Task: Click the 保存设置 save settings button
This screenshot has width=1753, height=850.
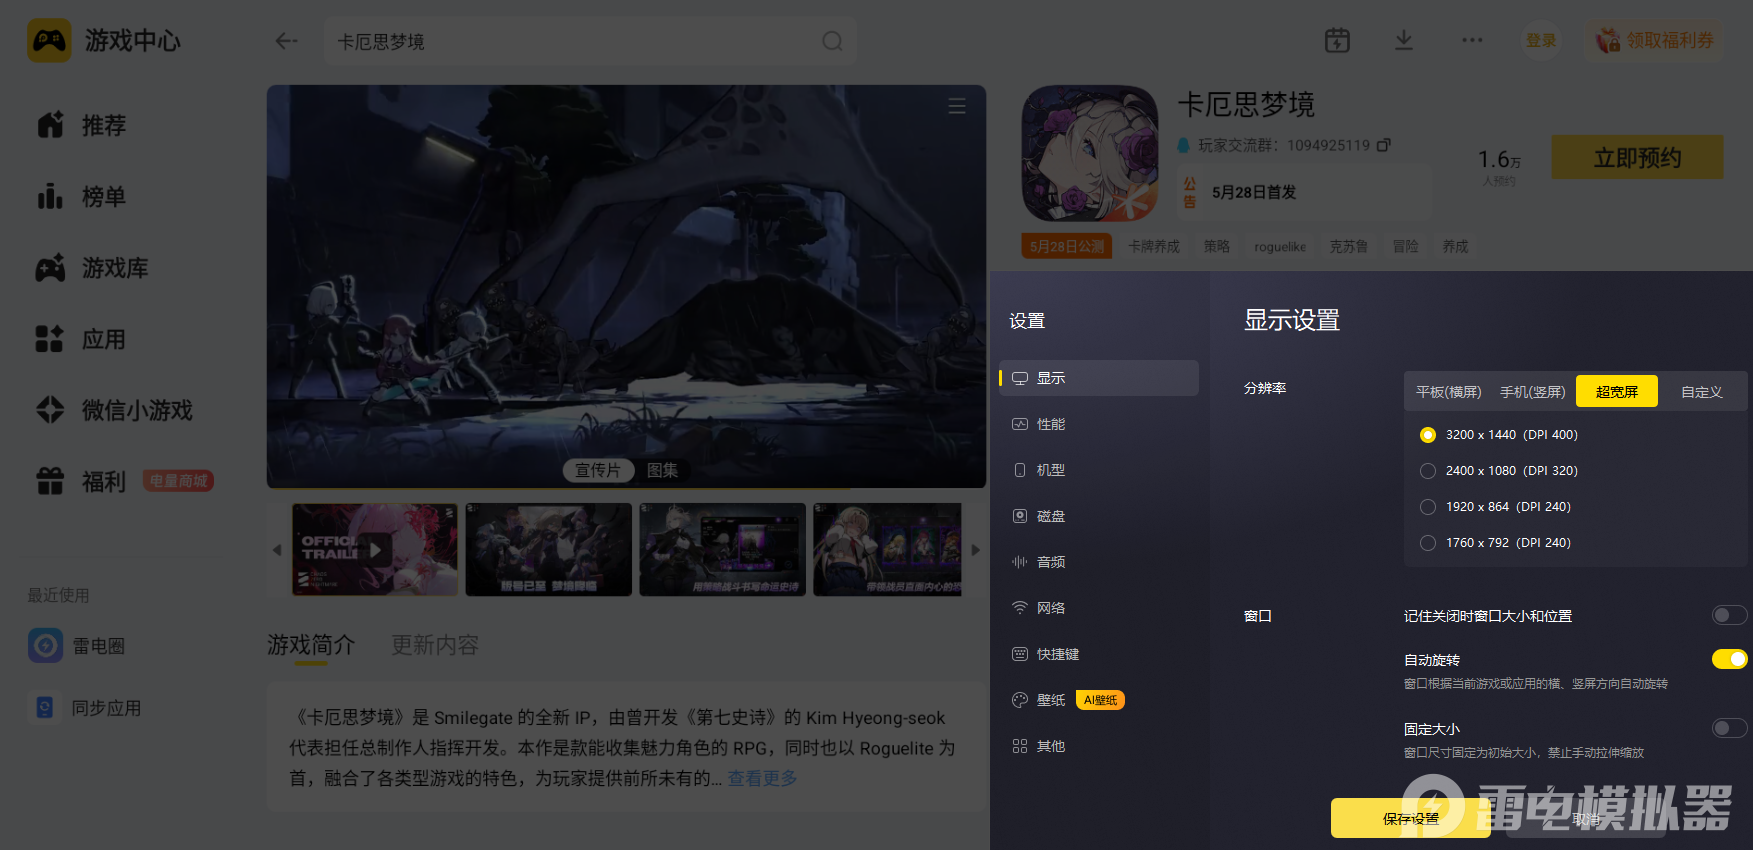Action: click(1410, 818)
